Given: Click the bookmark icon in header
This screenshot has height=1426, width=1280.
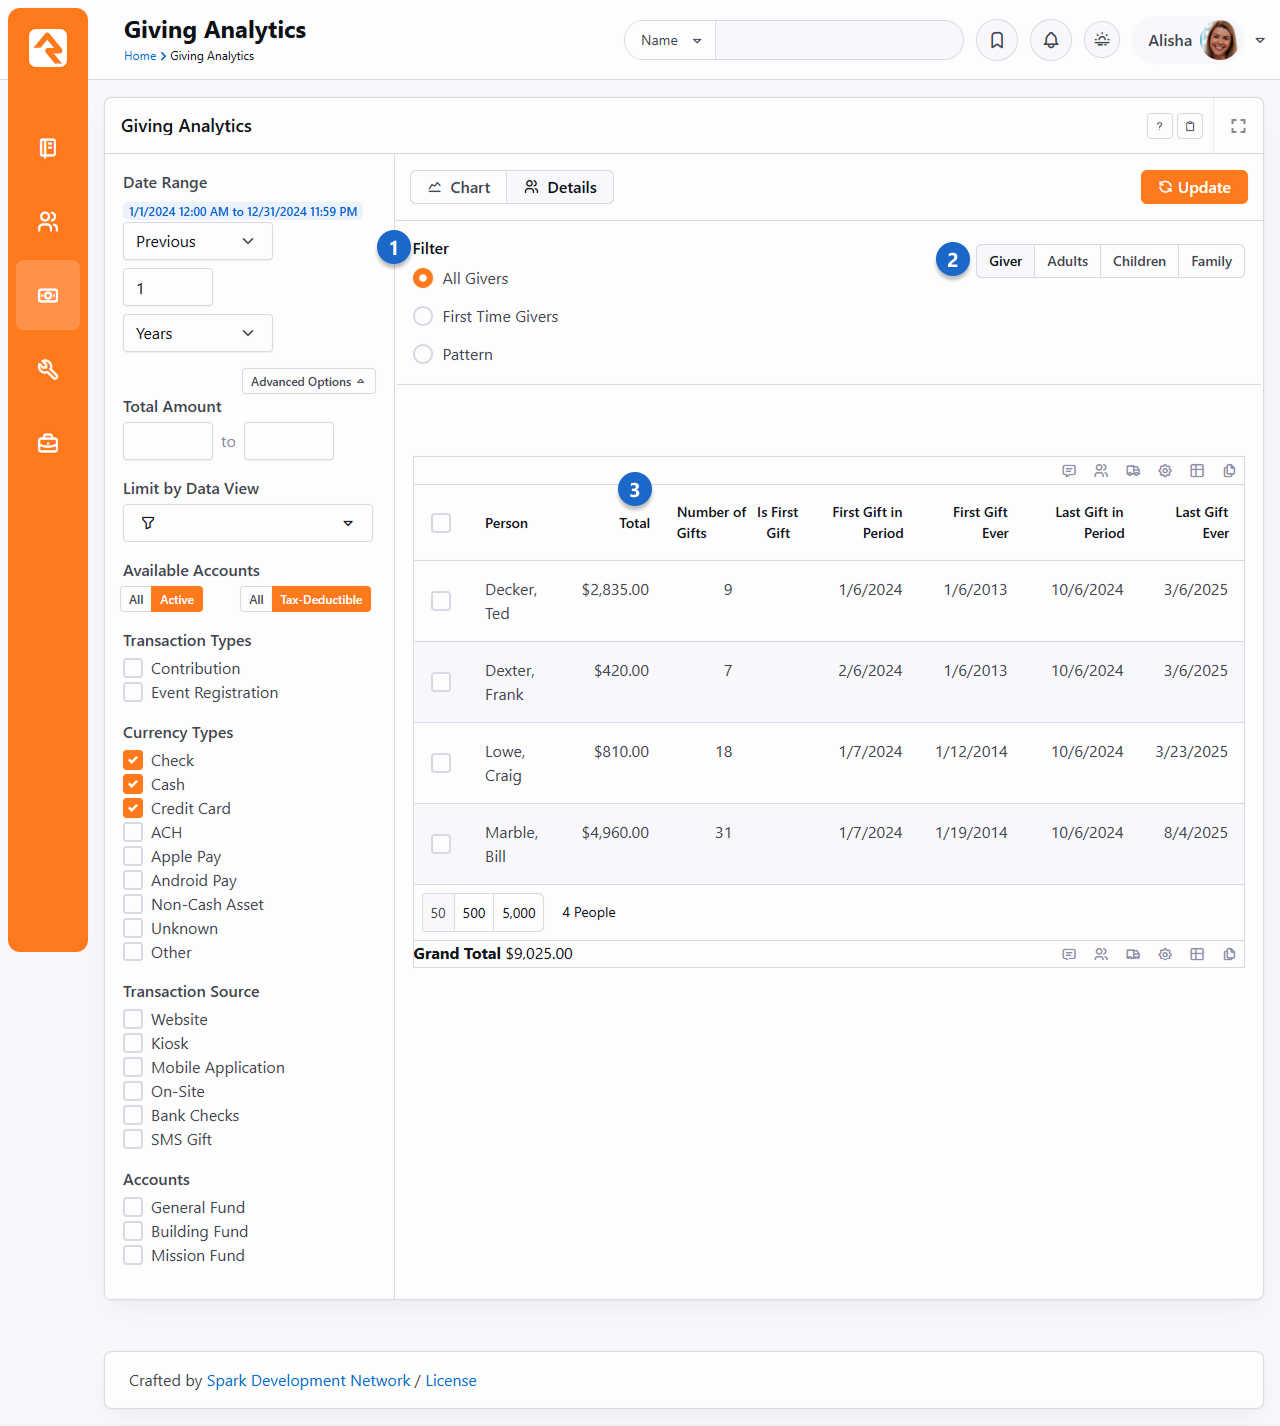Looking at the screenshot, I should pyautogui.click(x=997, y=40).
